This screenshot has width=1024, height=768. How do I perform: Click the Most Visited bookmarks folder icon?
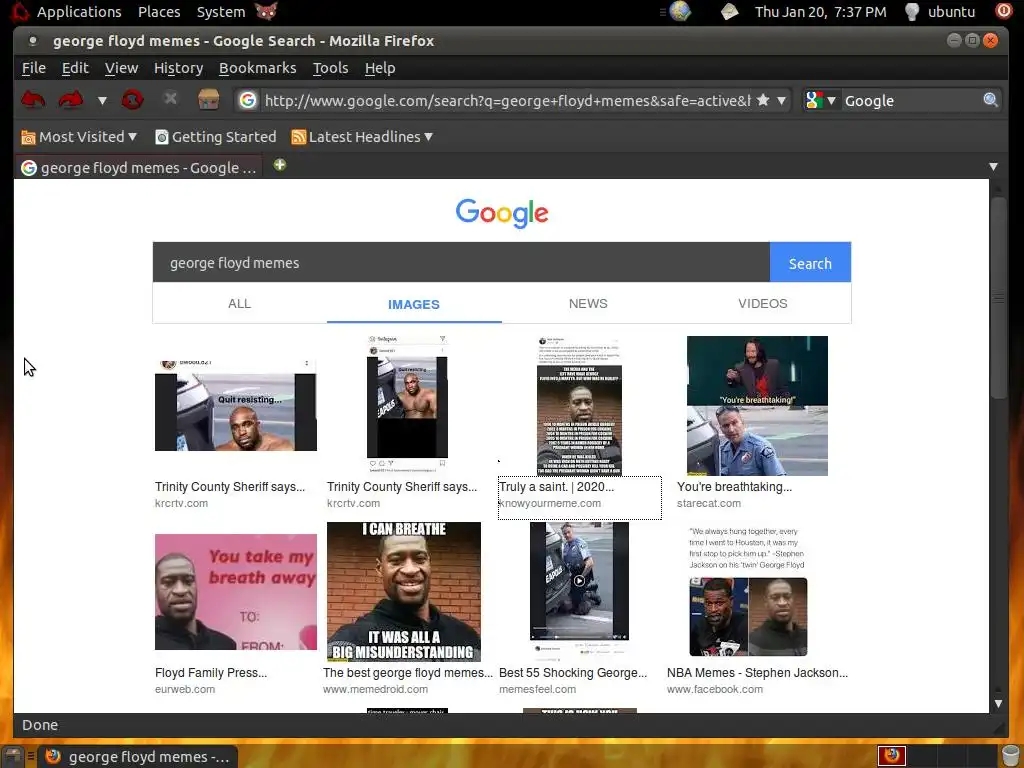(x=28, y=137)
